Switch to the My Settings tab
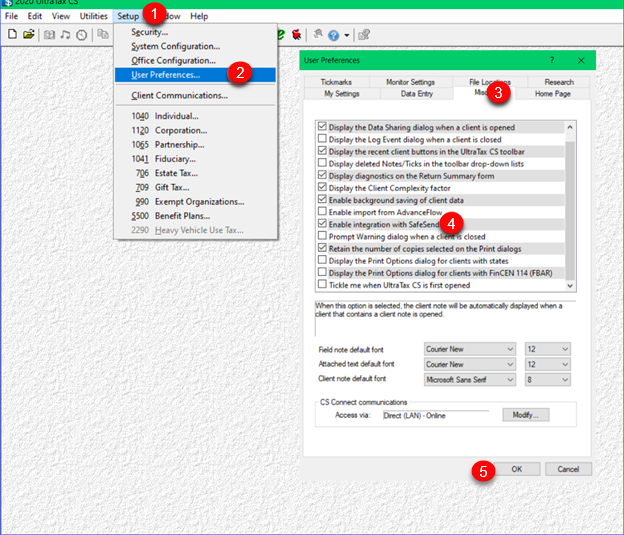 coord(341,94)
